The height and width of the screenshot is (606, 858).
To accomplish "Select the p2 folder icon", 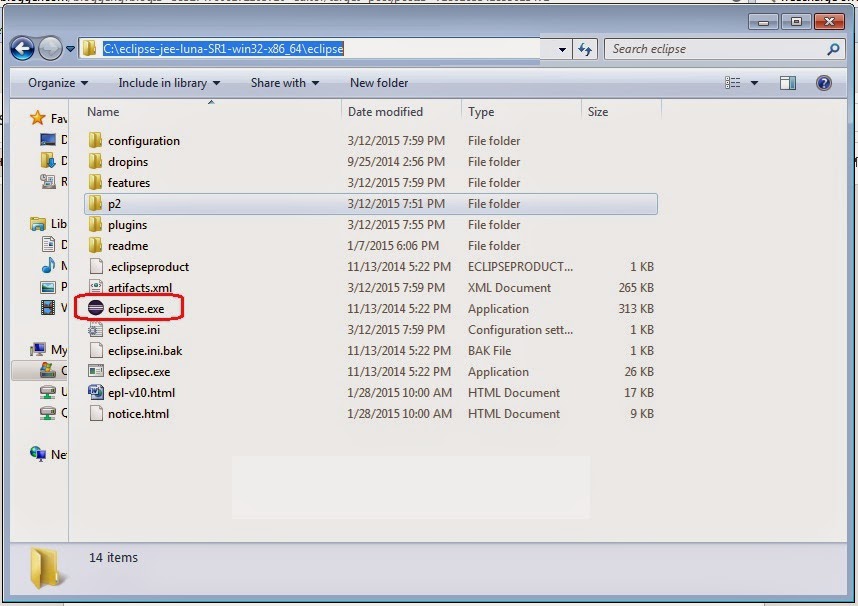I will (x=95, y=203).
